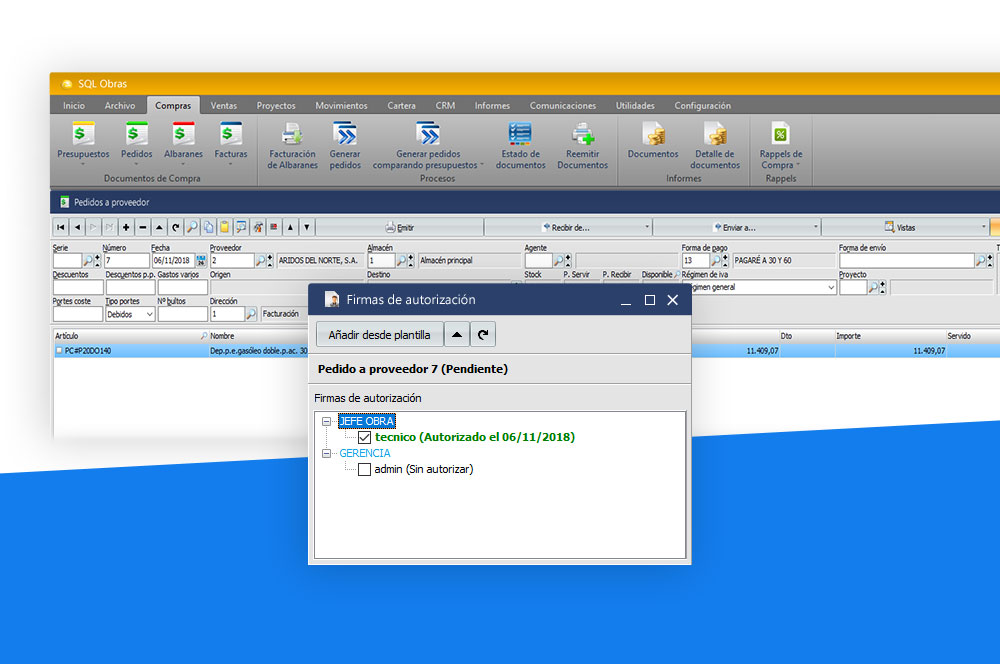Click the Reemitir Documentos icon
Image resolution: width=1000 pixels, height=664 pixels.
582,134
